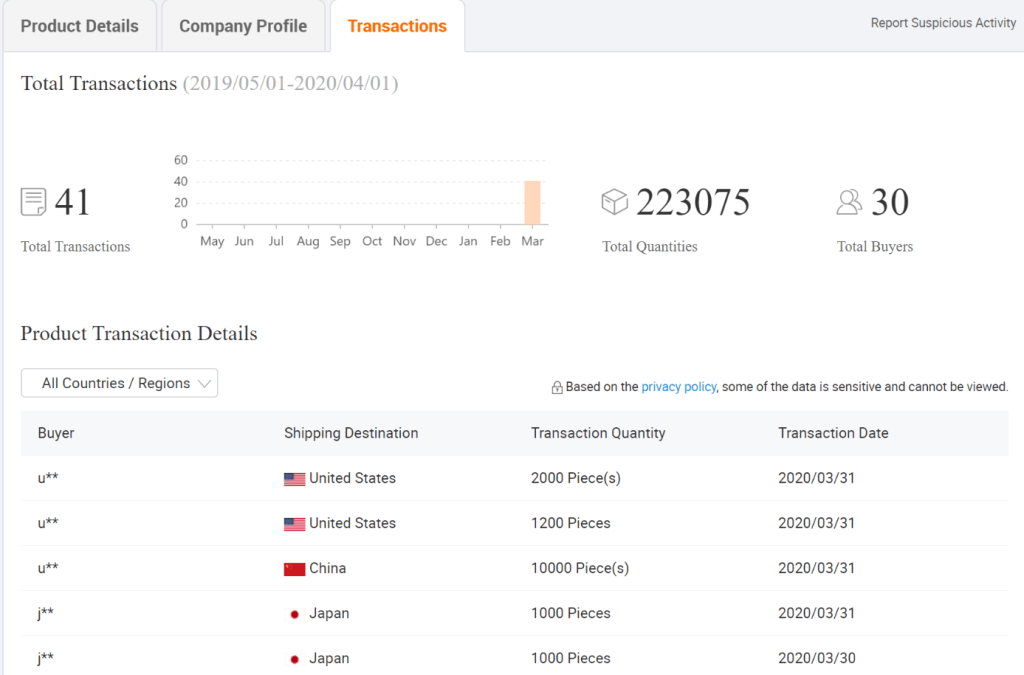
Task: Click the Total Buyers person icon
Action: [849, 202]
